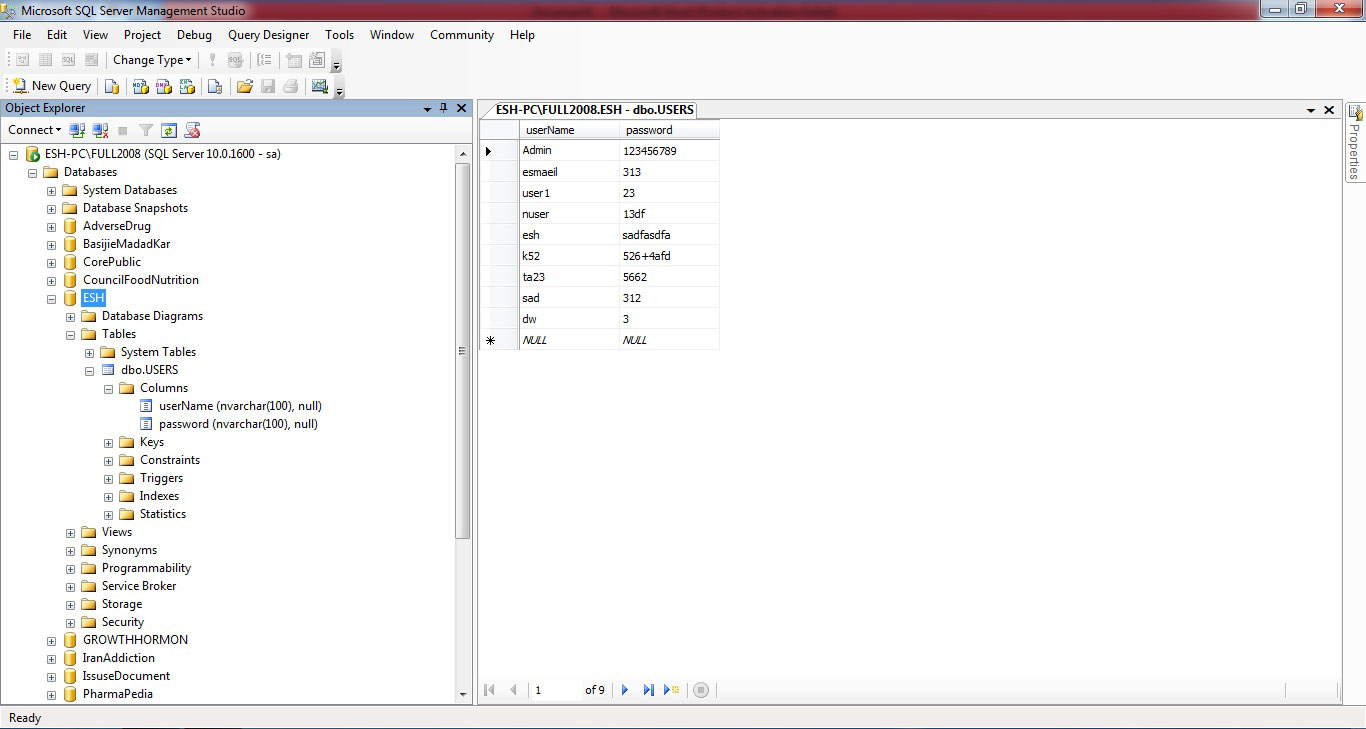Image resolution: width=1366 pixels, height=729 pixels.
Task: Expand AdverseDrug database node
Action: coord(51,226)
